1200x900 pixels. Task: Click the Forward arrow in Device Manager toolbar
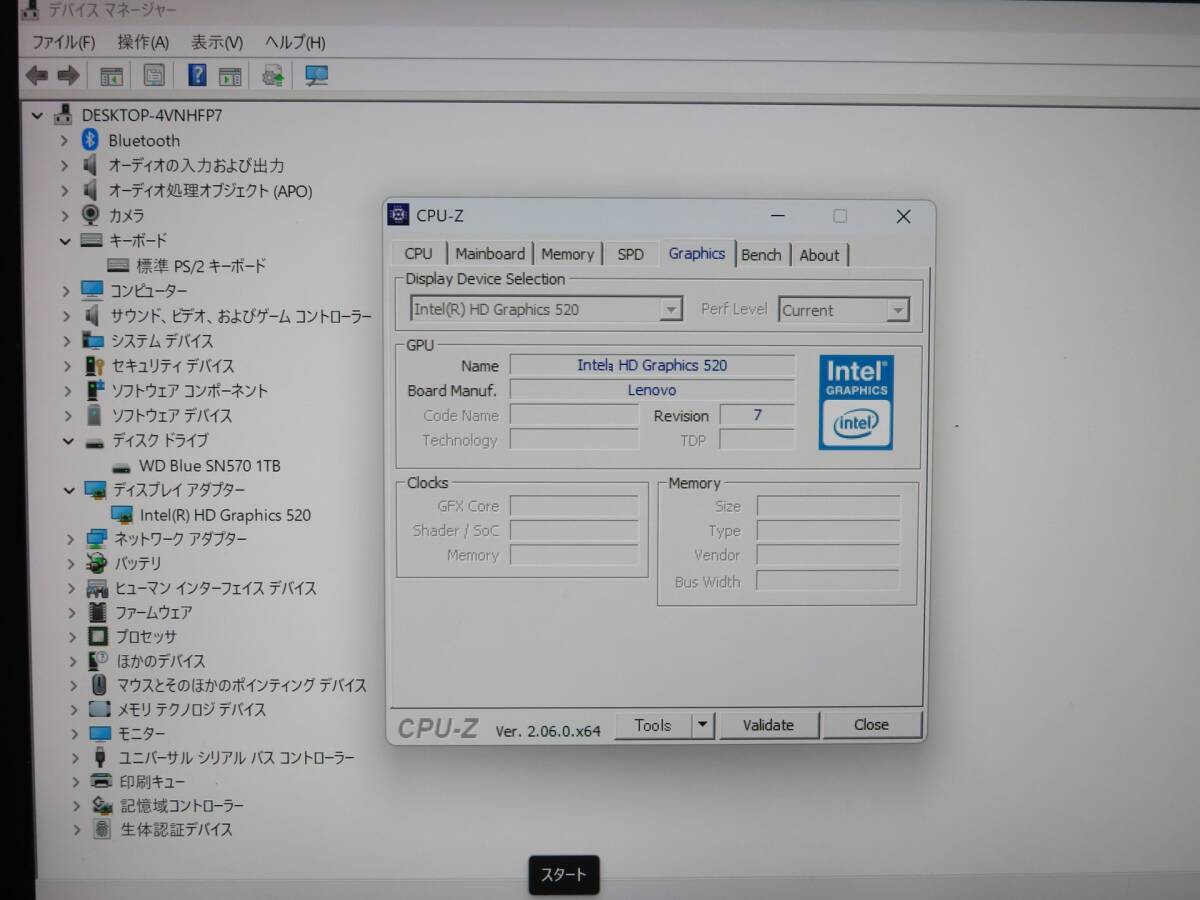68,76
